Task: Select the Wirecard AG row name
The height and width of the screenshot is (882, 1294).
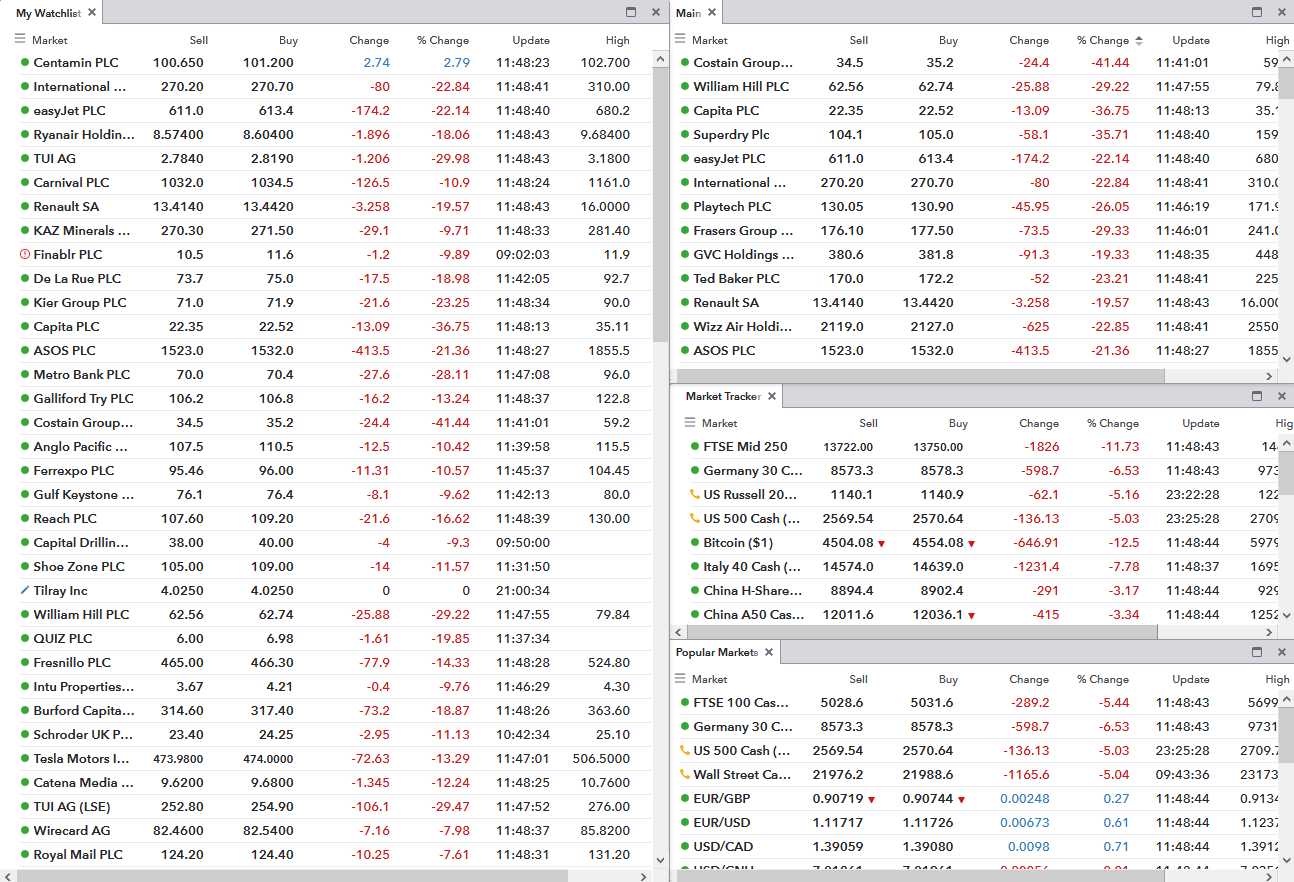Action: [72, 831]
